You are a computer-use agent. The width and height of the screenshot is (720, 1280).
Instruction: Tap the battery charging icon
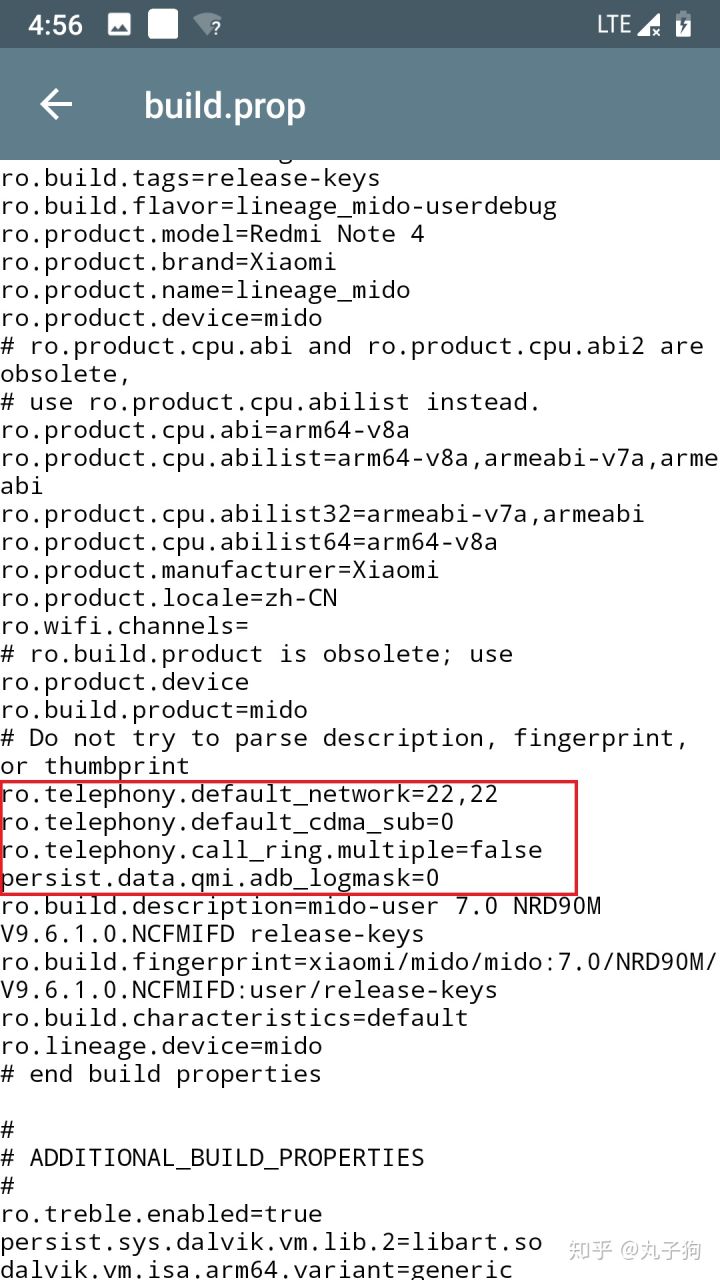684,25
